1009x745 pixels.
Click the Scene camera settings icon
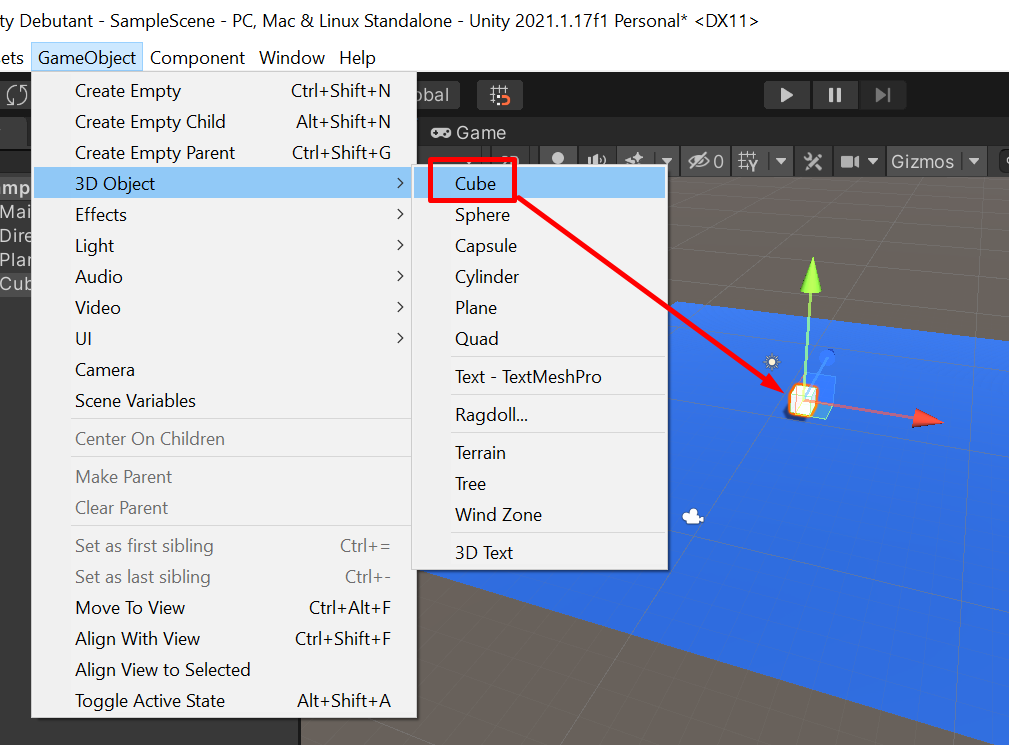click(x=850, y=161)
